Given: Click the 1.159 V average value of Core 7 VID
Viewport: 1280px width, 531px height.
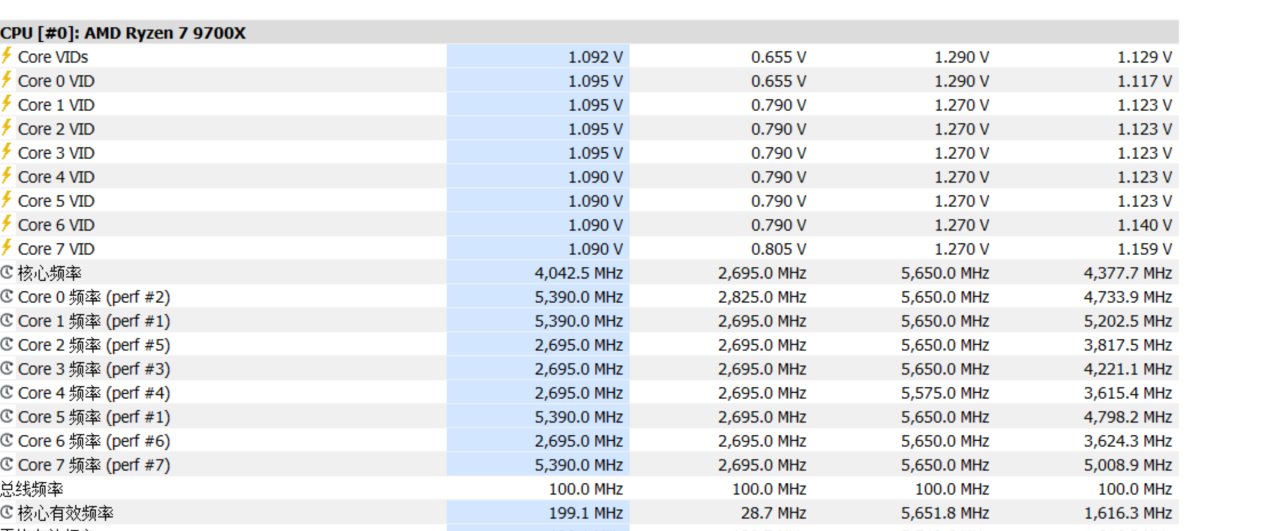Looking at the screenshot, I should [1145, 249].
